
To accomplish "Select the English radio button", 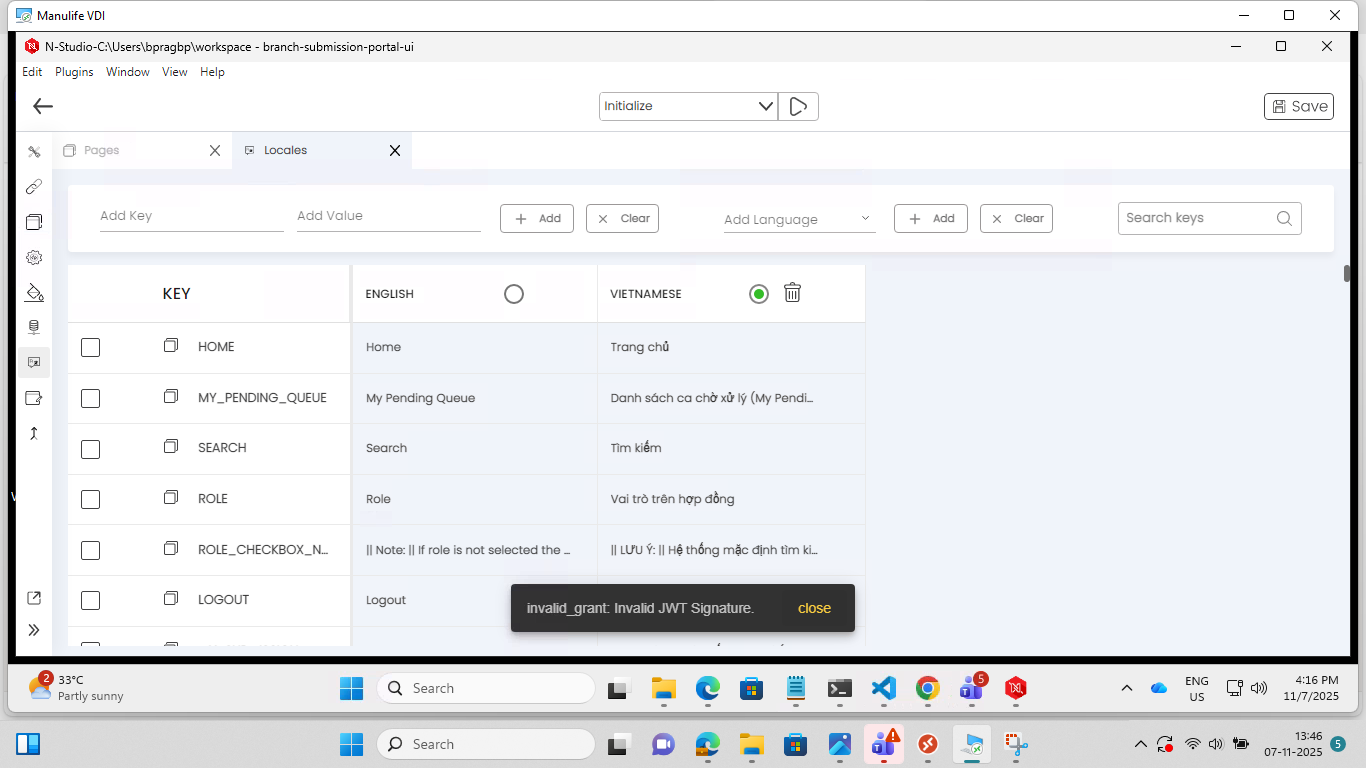I will pos(514,294).
